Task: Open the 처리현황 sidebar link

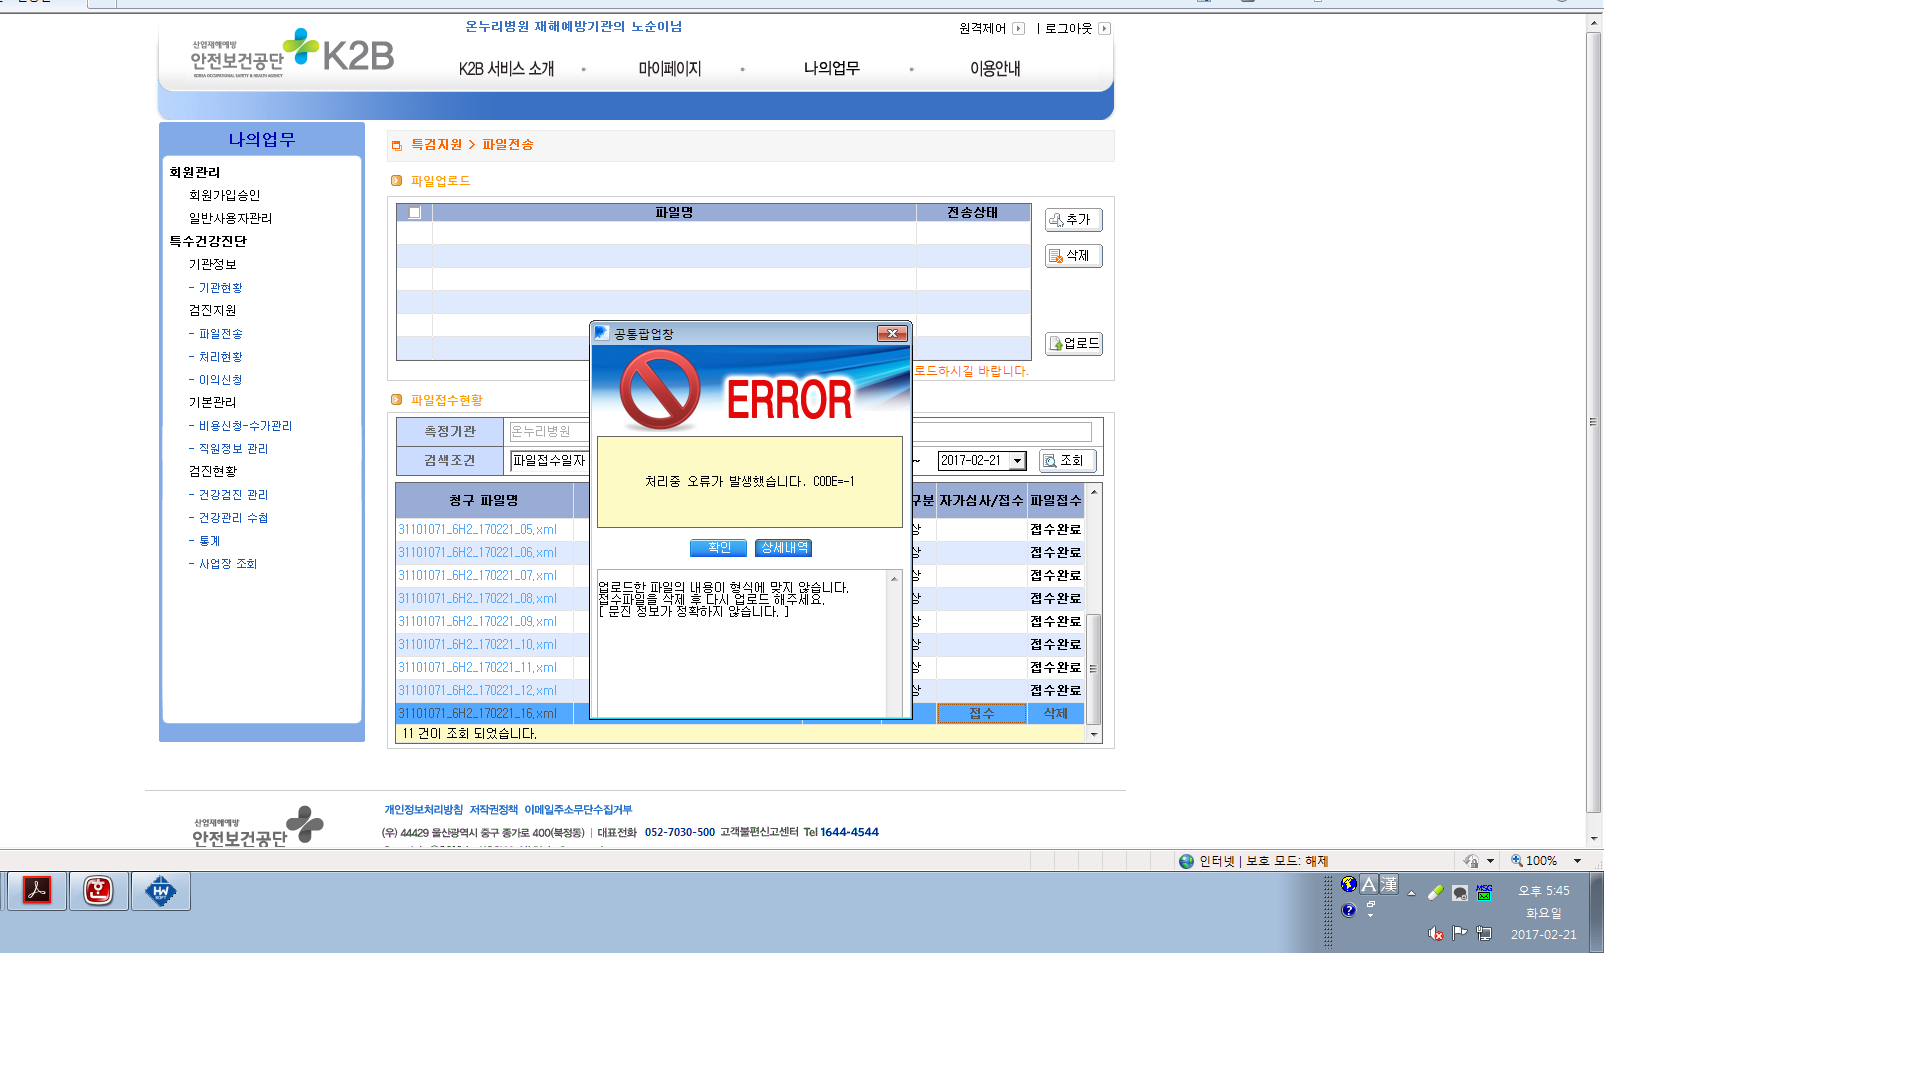Action: tap(220, 357)
